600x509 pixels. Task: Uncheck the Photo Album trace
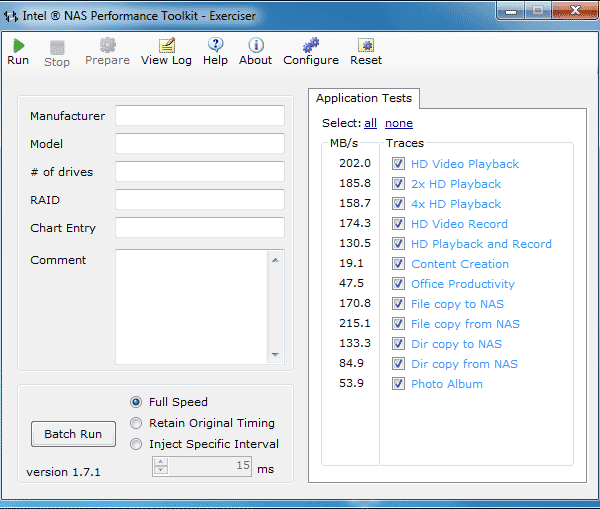point(398,383)
